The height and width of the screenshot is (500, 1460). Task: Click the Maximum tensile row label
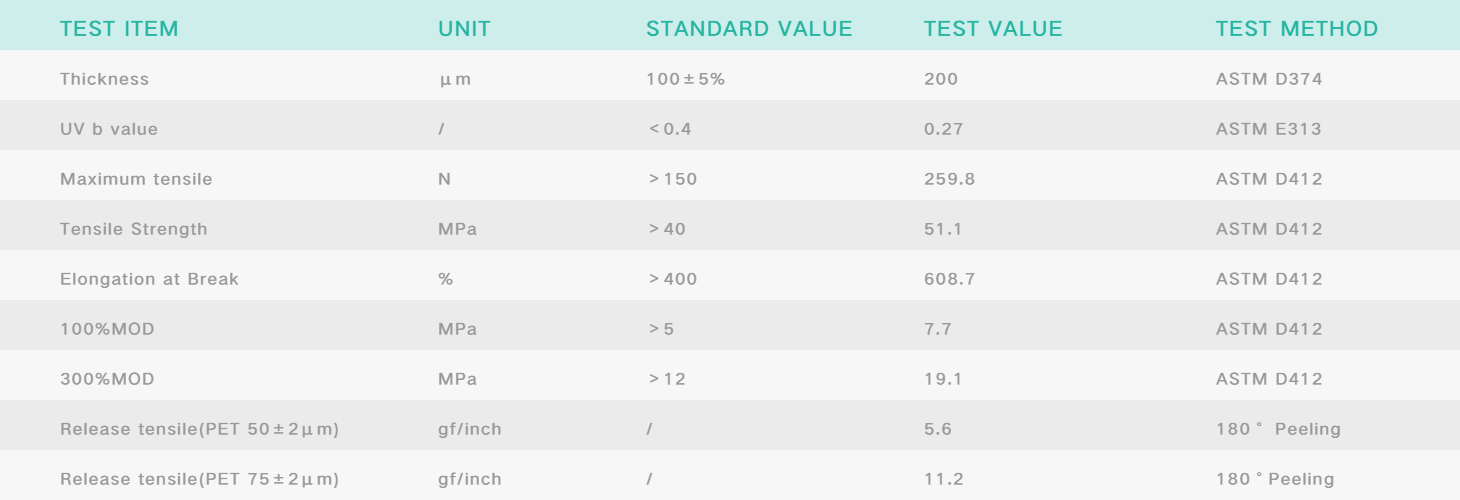point(136,179)
